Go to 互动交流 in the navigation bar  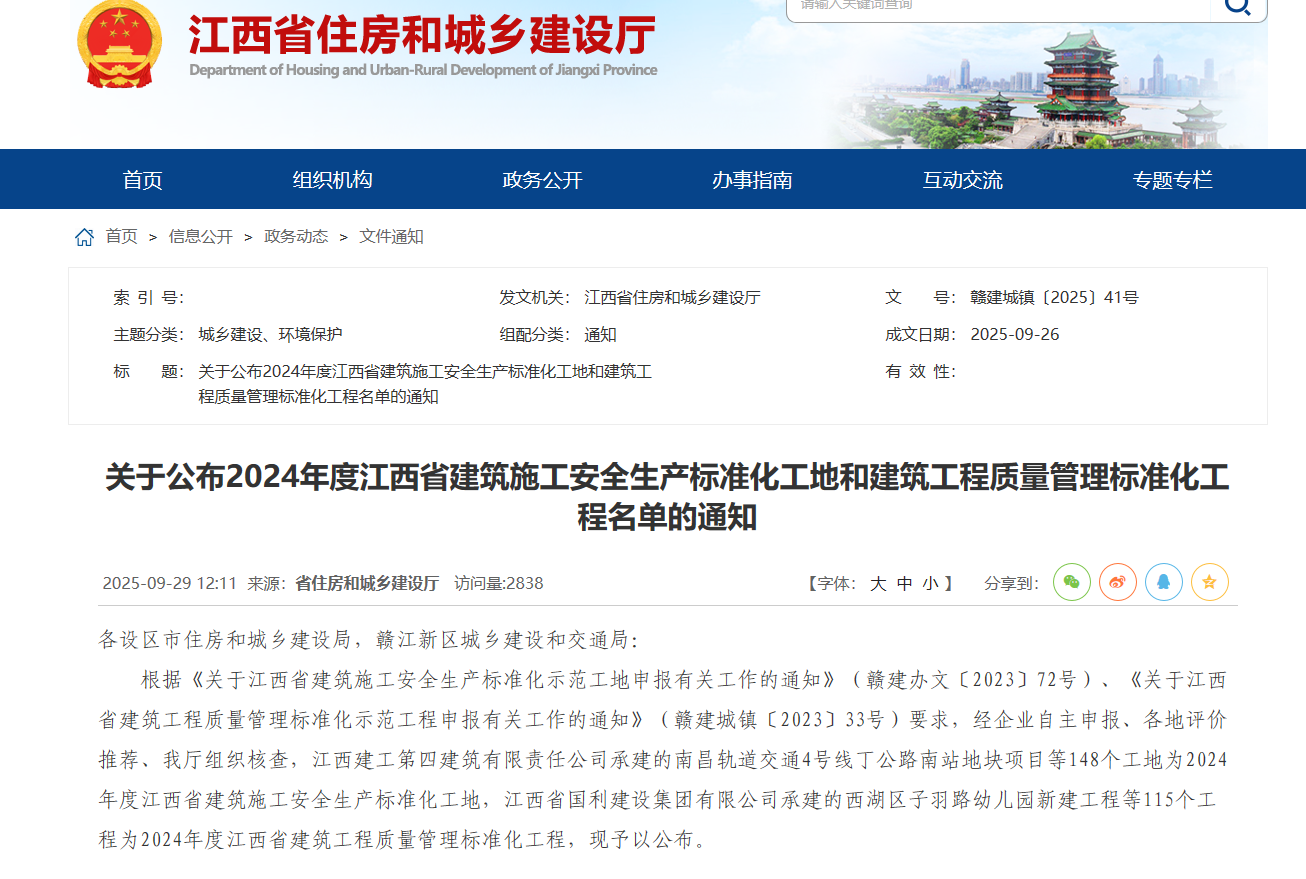(x=962, y=180)
